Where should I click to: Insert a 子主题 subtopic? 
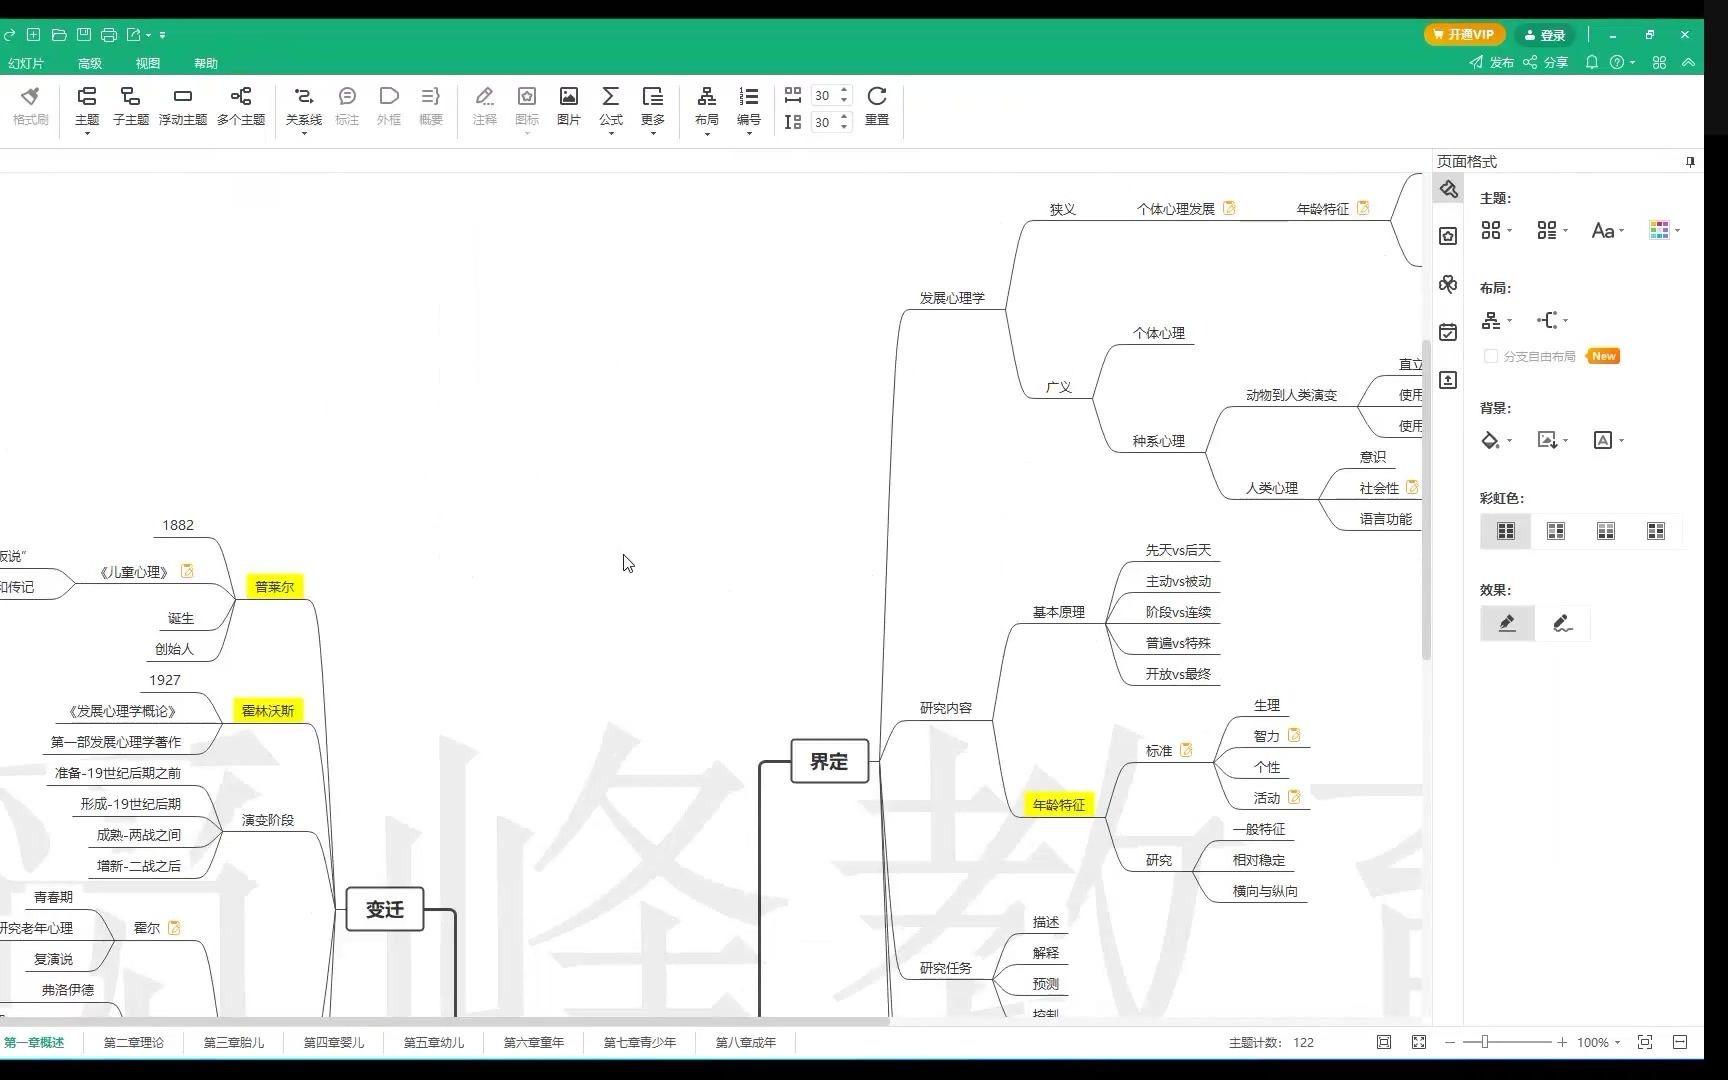coord(129,105)
